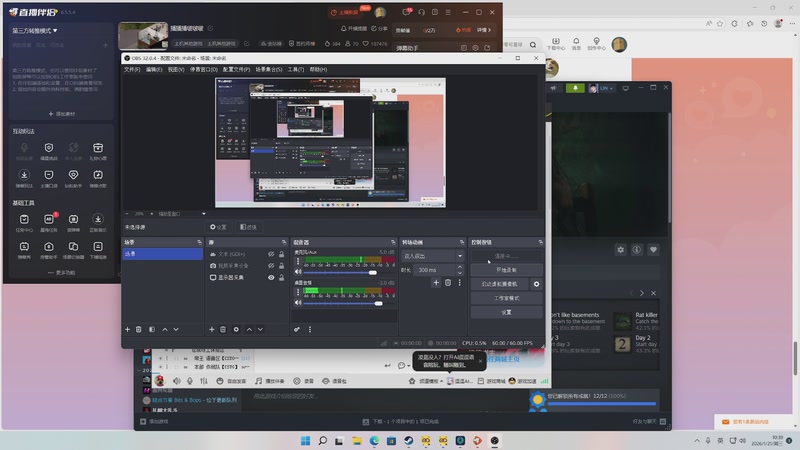Viewport: 800px width, 450px height.
Task: Toggle 工作室模式 studio mode button
Action: click(506, 298)
